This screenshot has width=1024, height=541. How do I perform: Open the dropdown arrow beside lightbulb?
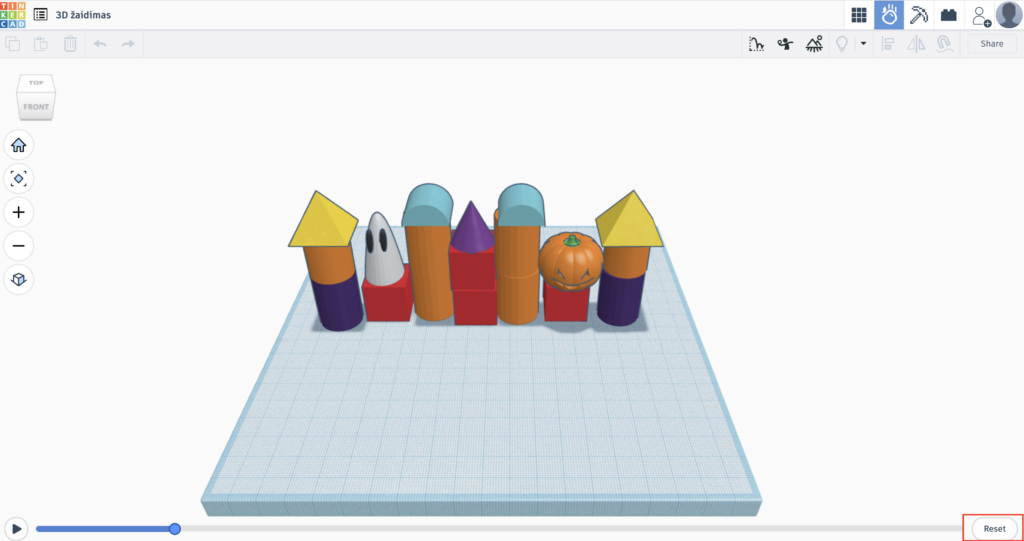click(x=863, y=44)
